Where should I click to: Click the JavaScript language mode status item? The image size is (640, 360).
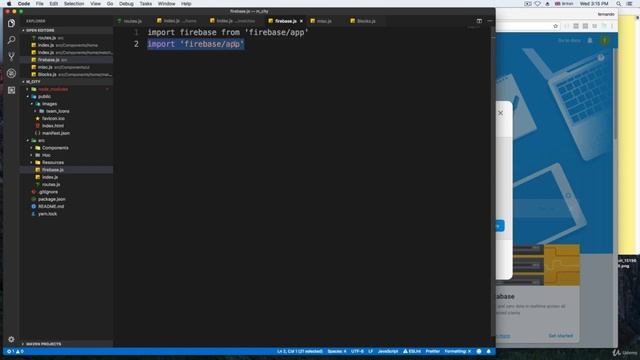pyautogui.click(x=388, y=351)
